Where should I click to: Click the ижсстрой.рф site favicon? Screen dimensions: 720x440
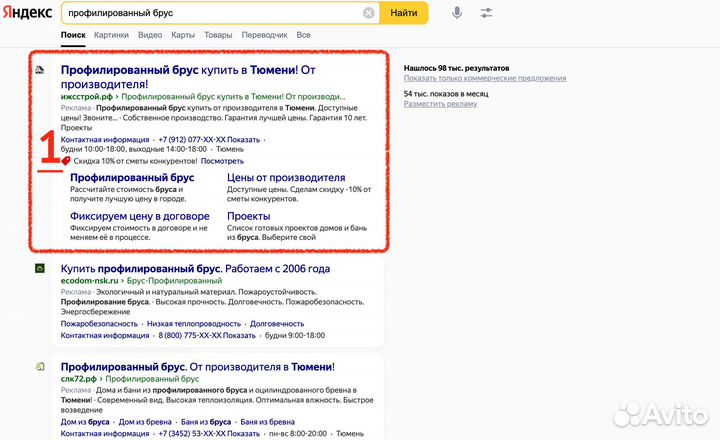tap(40, 70)
